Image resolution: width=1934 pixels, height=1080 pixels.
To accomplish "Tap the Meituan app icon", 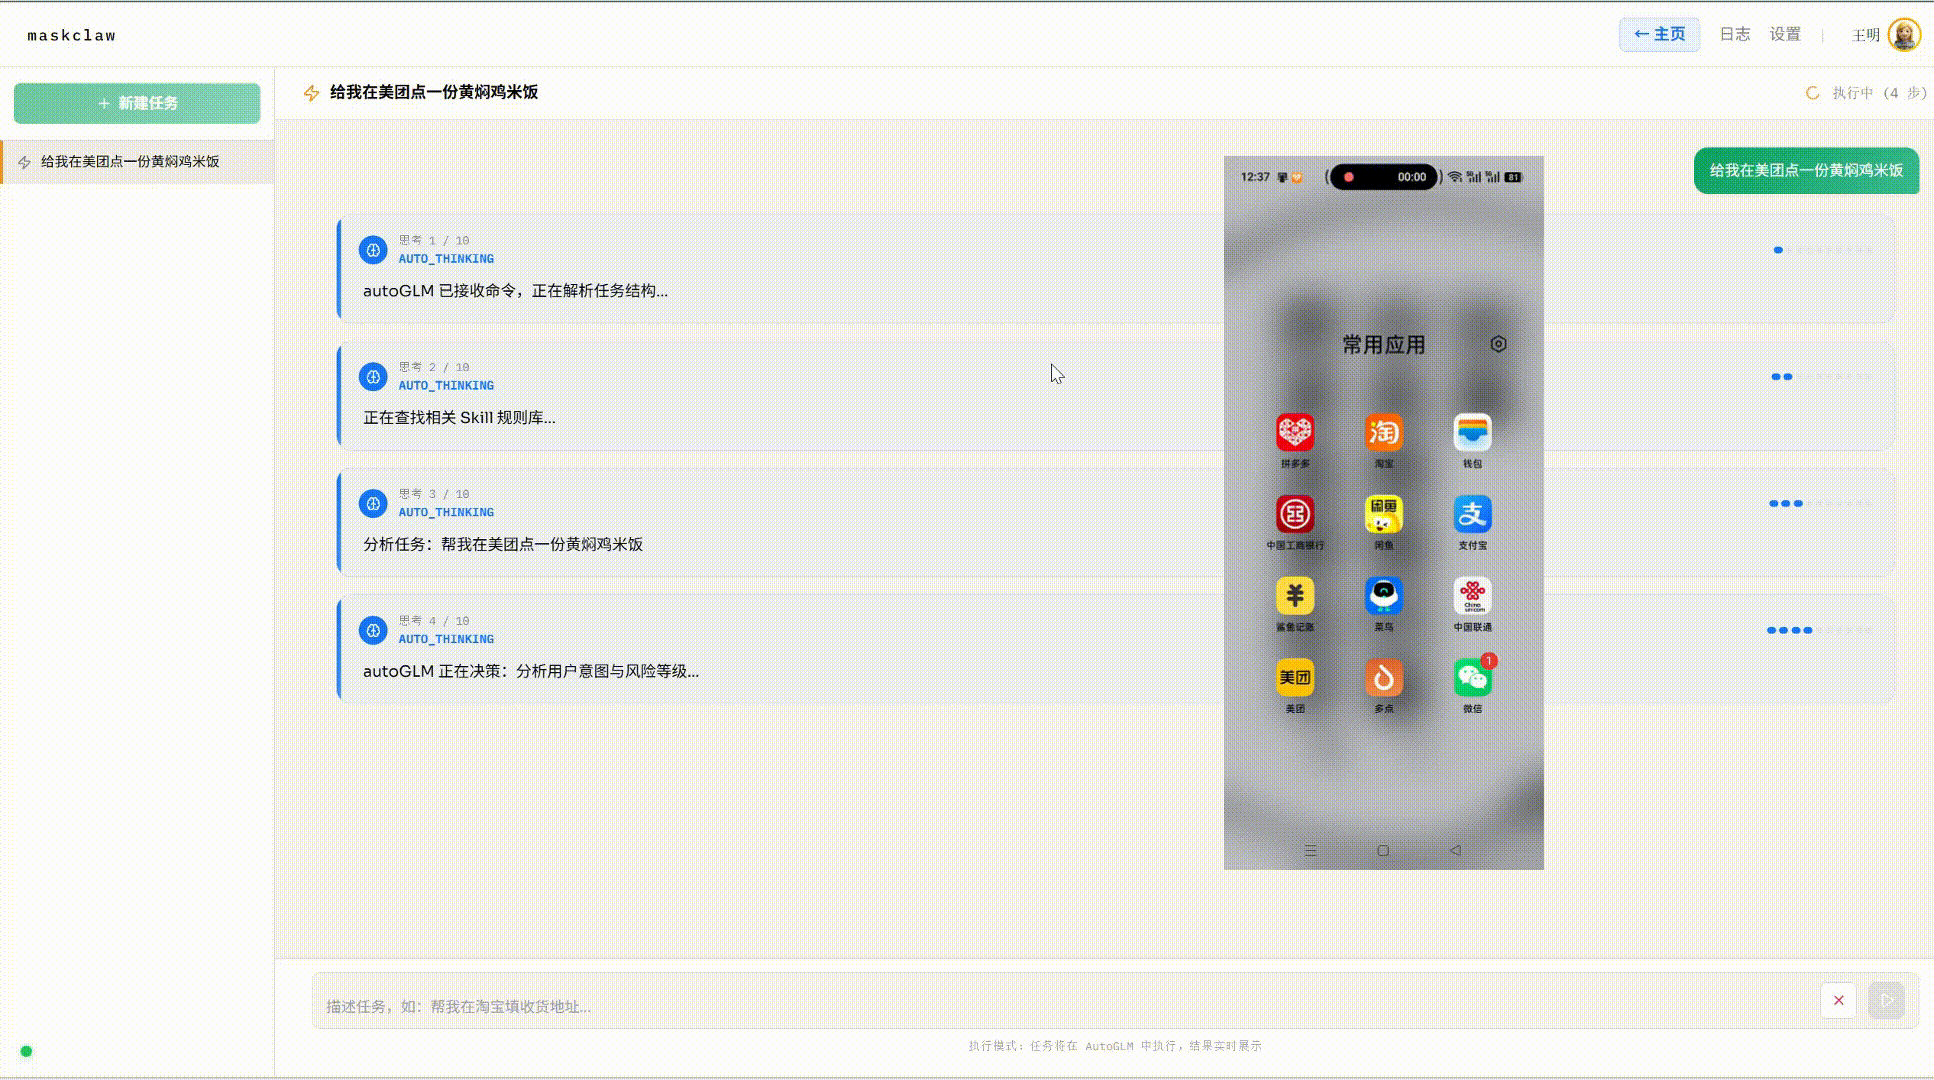I will click(1295, 678).
